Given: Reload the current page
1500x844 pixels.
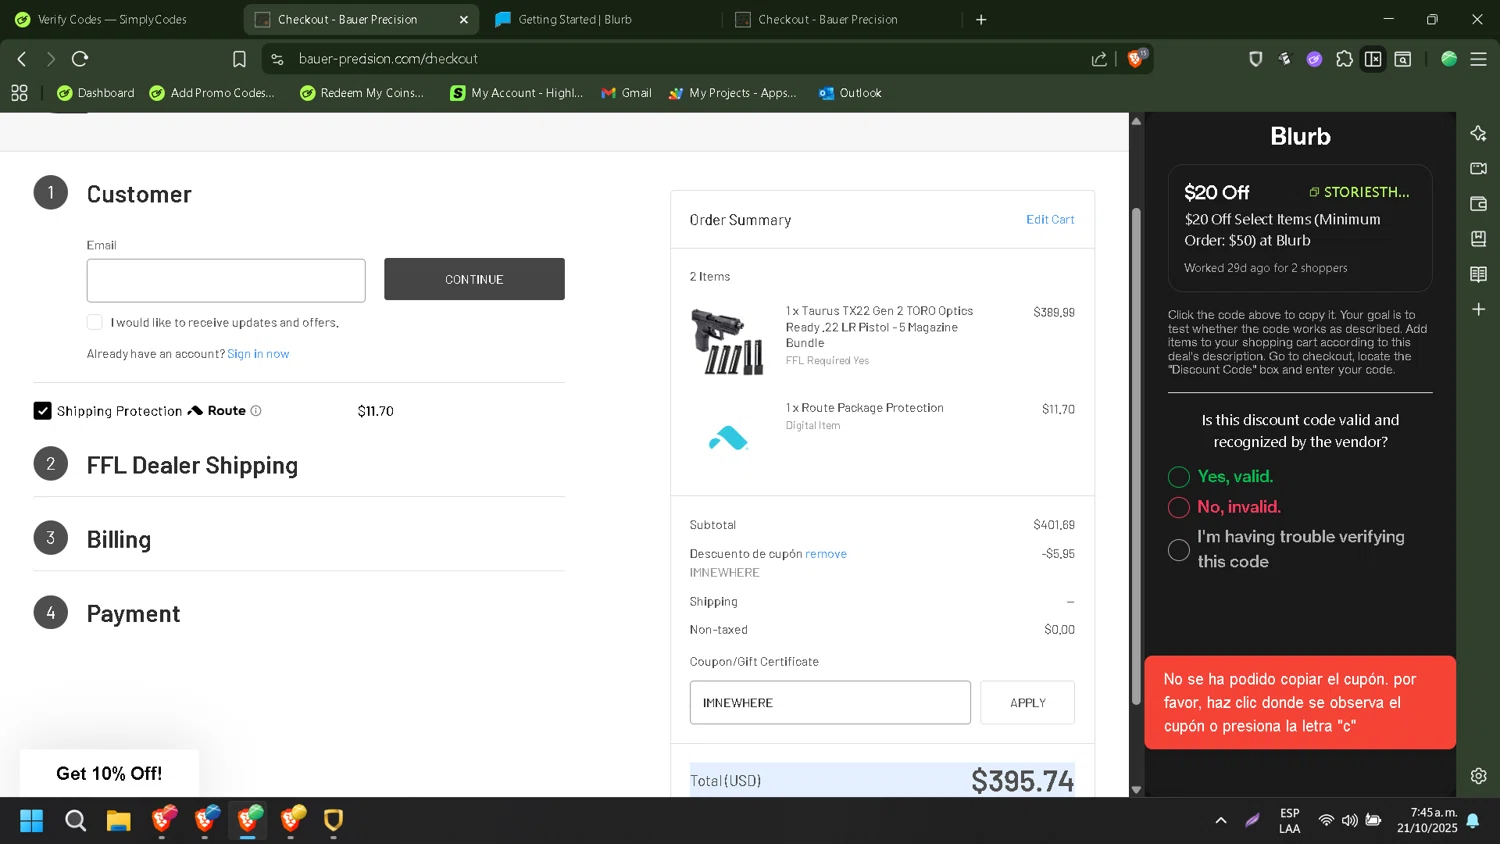Looking at the screenshot, I should [x=81, y=59].
